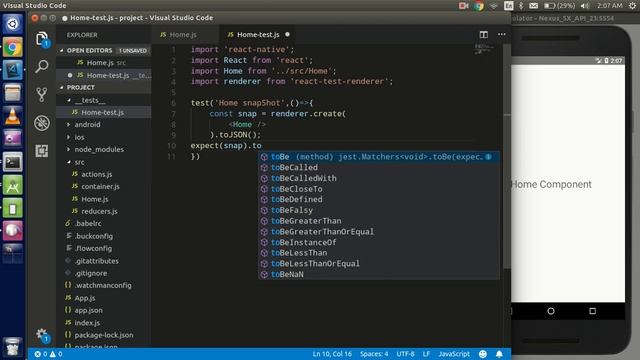Tap the emulator Overview square button
This screenshot has width=640, height=360.
592,311
